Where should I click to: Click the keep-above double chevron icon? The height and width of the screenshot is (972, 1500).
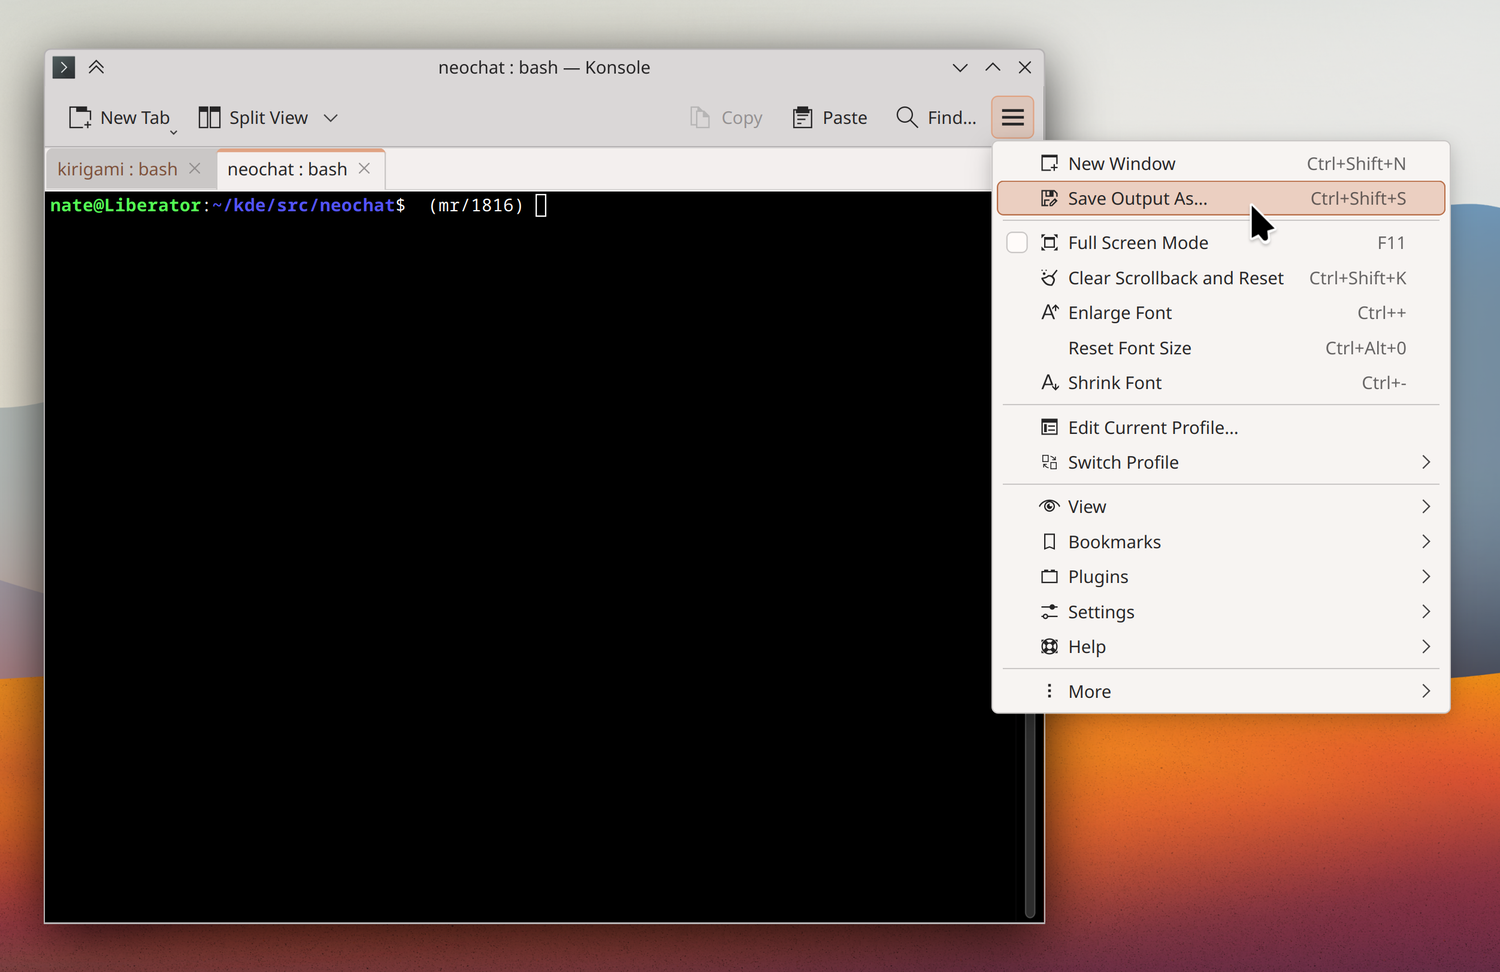coord(96,67)
